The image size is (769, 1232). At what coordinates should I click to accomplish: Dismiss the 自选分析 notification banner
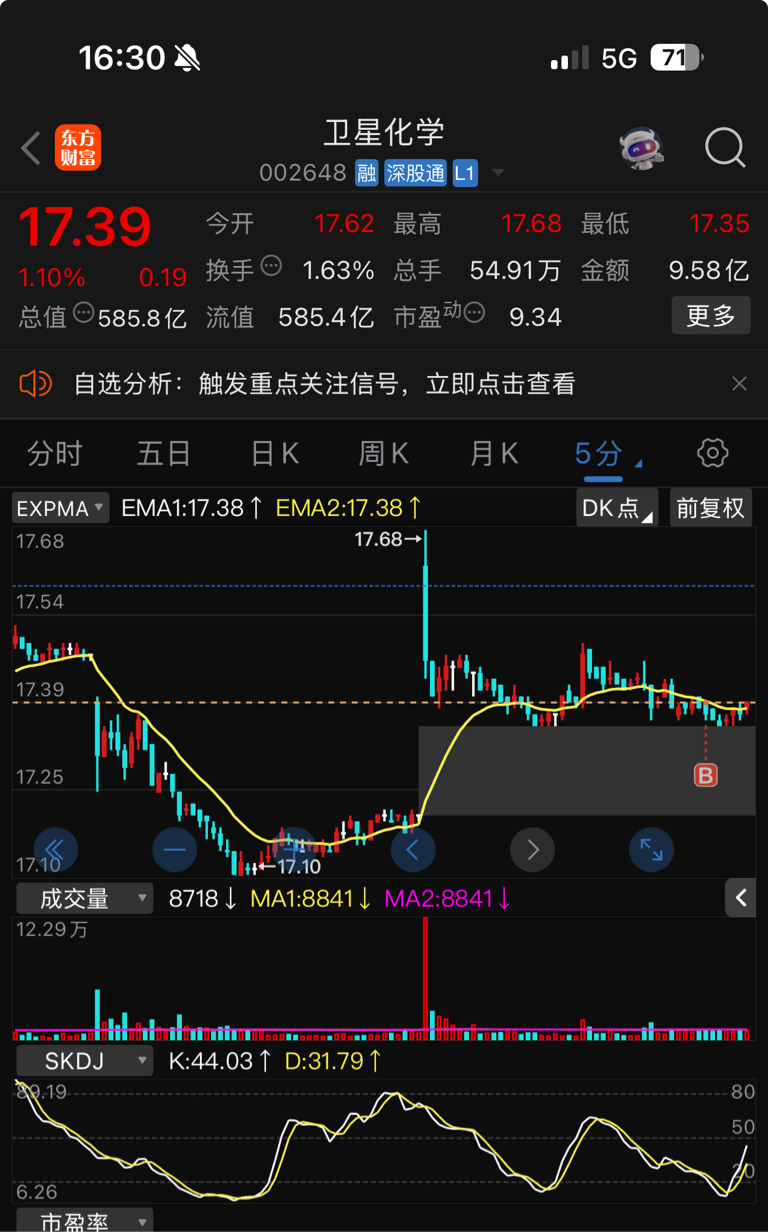(x=739, y=383)
